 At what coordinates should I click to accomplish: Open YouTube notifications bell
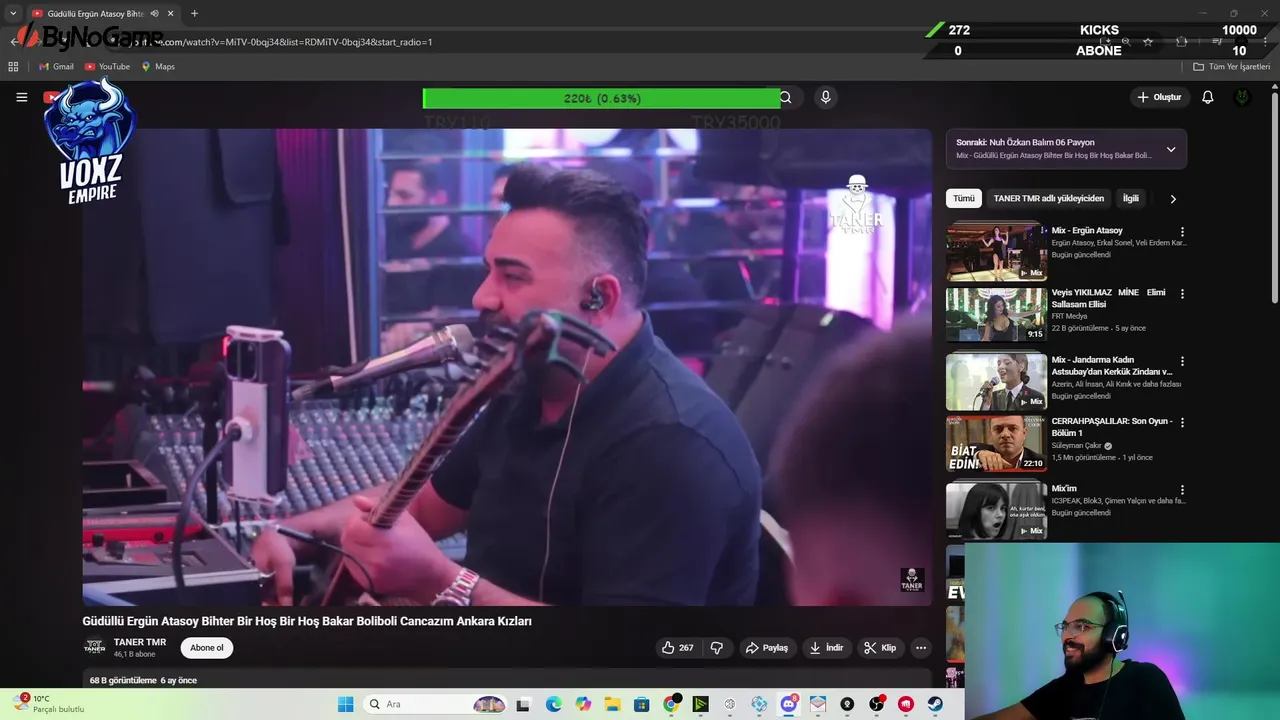coord(1207,97)
